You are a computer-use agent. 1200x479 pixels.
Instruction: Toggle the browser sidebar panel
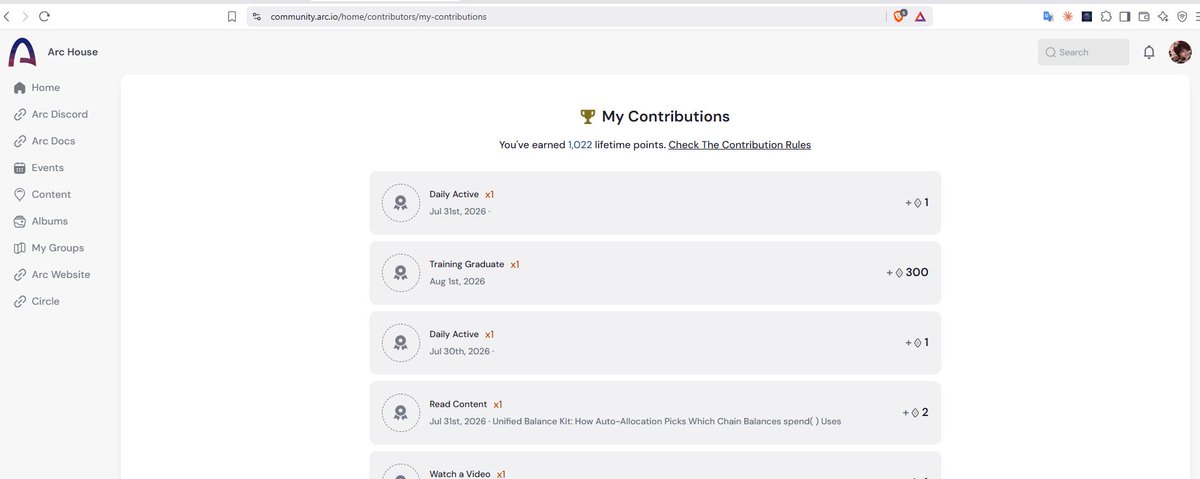pyautogui.click(x=1125, y=16)
